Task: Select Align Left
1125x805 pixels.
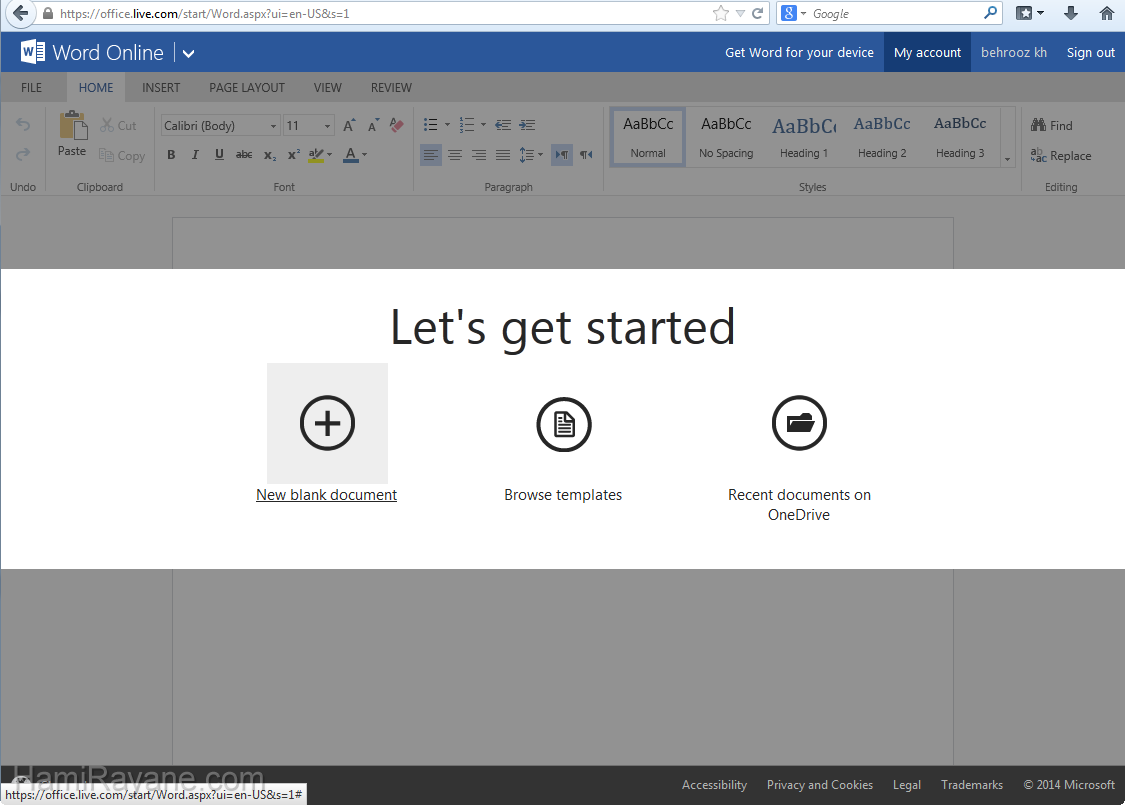Action: (x=430, y=154)
